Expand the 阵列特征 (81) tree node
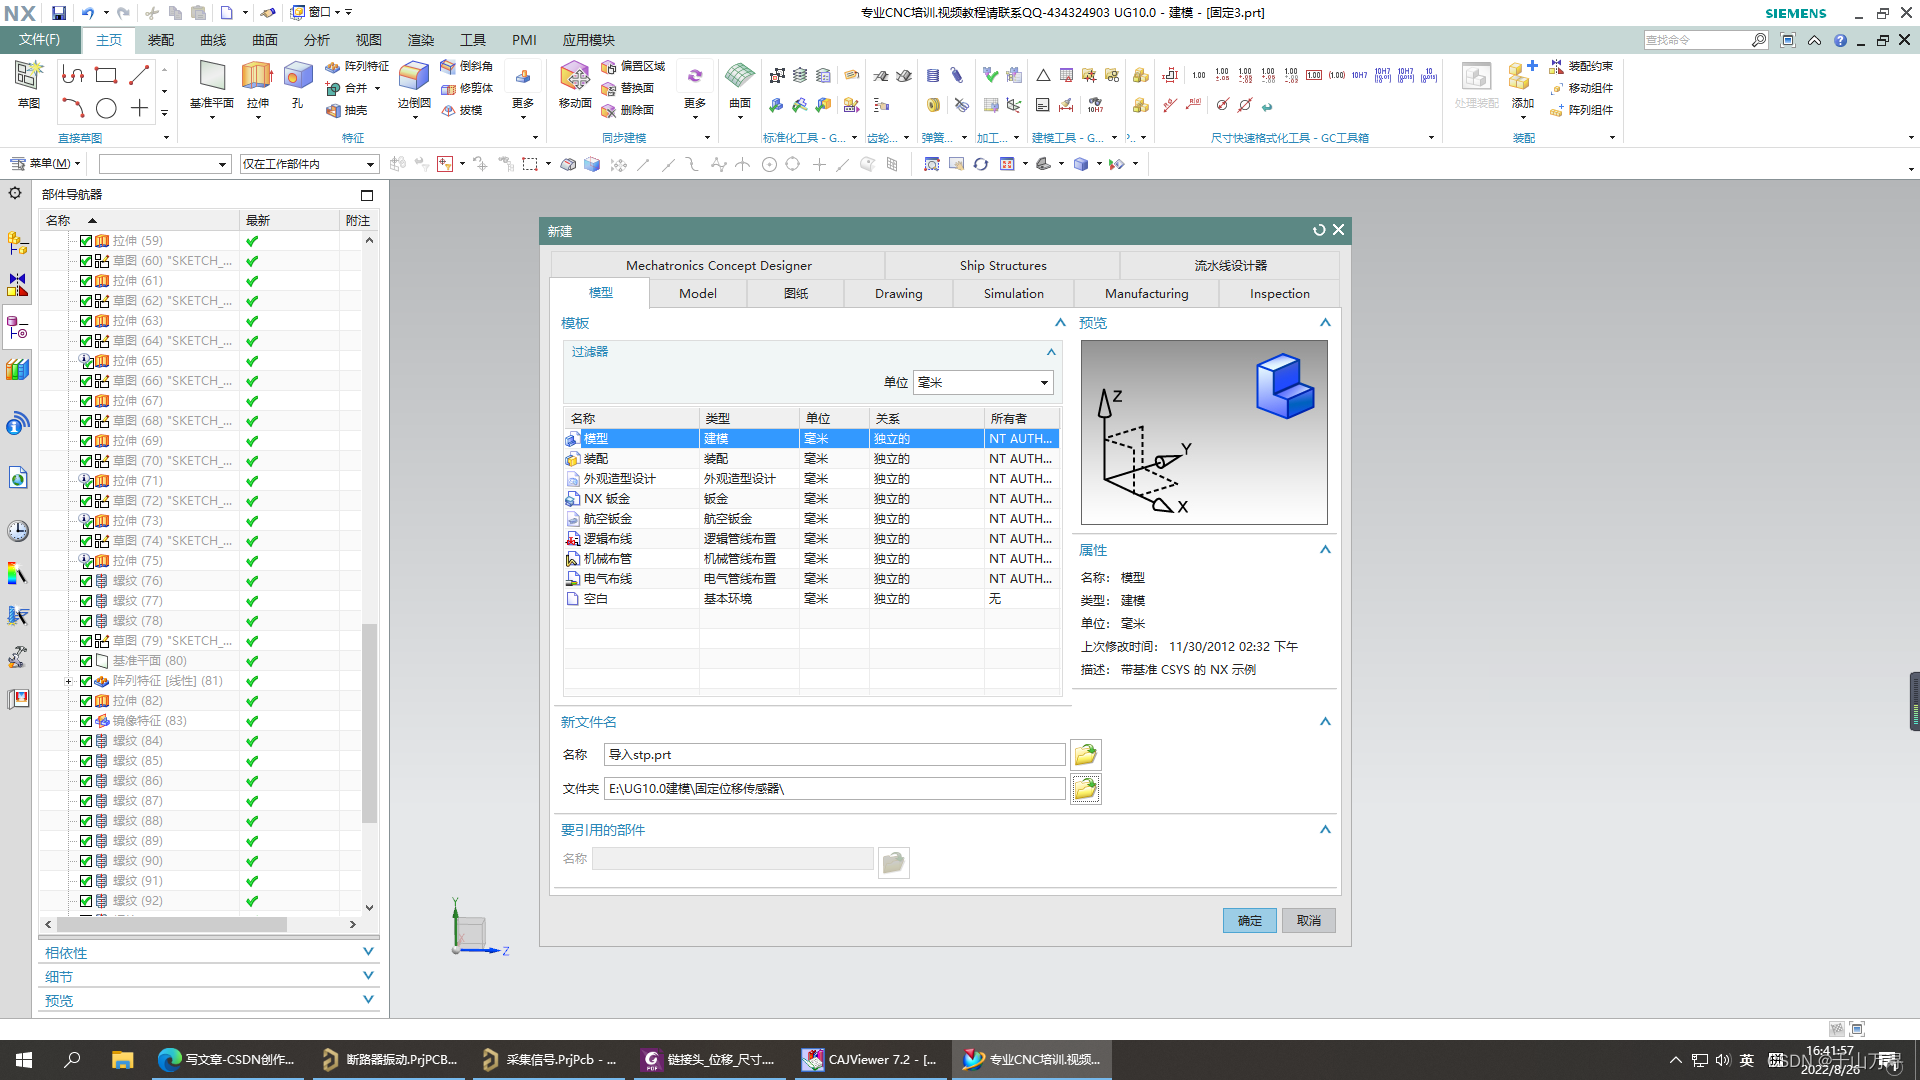The image size is (1920, 1080). click(68, 681)
